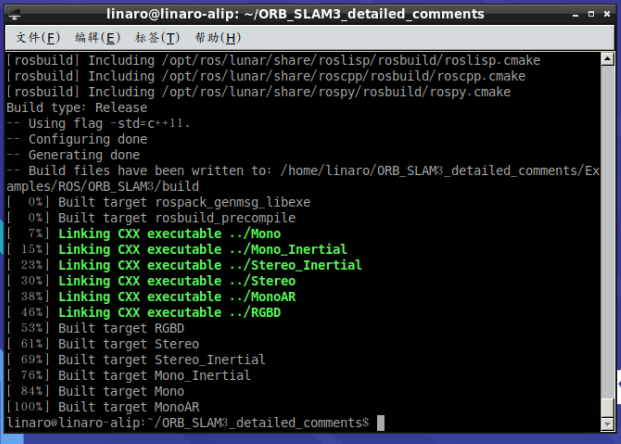The height and width of the screenshot is (444, 621).
Task: Click 'Linking CXX executable ../Stereo' line
Action: [x=151, y=281]
